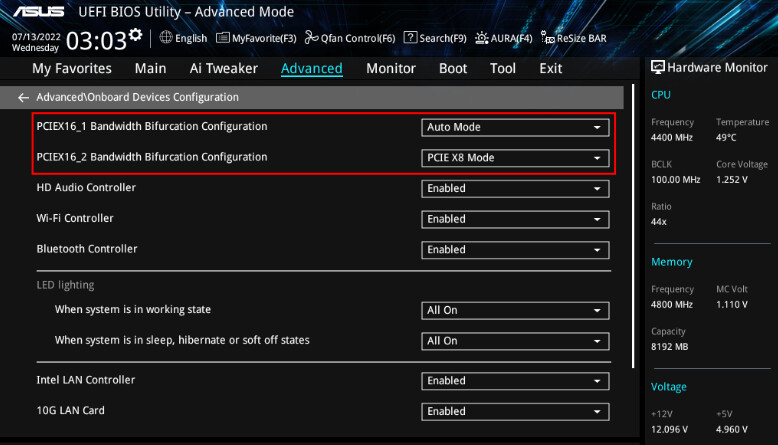Click the 4400 MHz CPU frequency value
This screenshot has height=445, width=778.
pos(672,138)
